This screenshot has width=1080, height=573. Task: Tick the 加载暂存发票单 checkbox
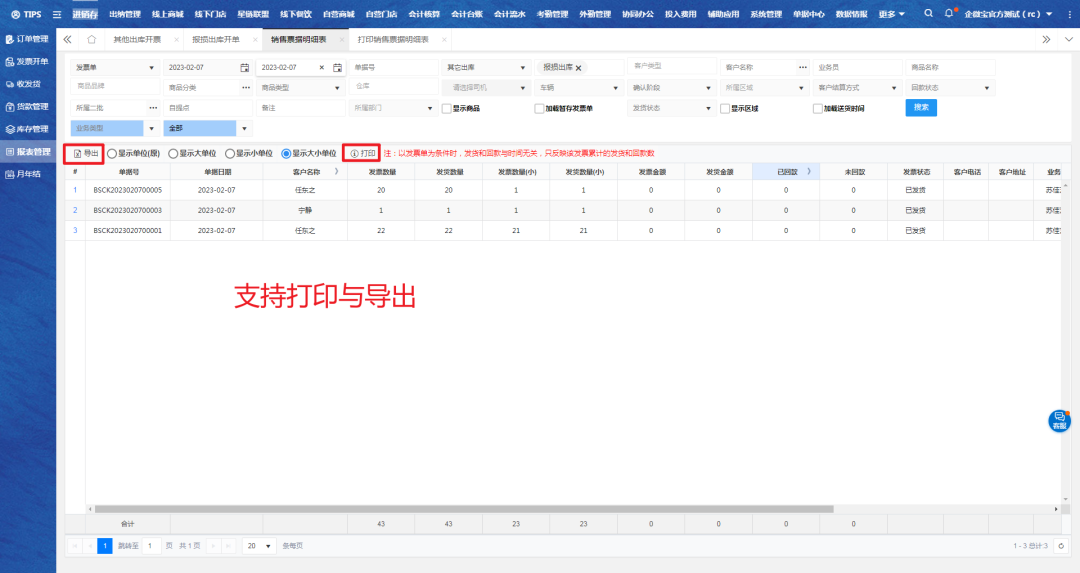coord(539,108)
